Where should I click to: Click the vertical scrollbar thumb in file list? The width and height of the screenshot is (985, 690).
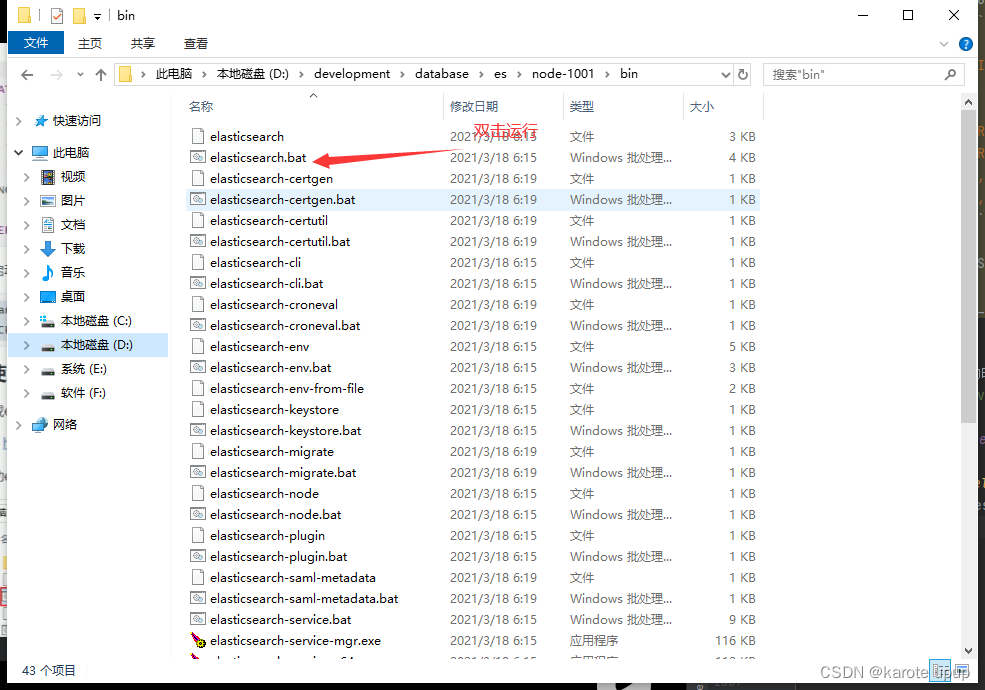click(x=968, y=266)
